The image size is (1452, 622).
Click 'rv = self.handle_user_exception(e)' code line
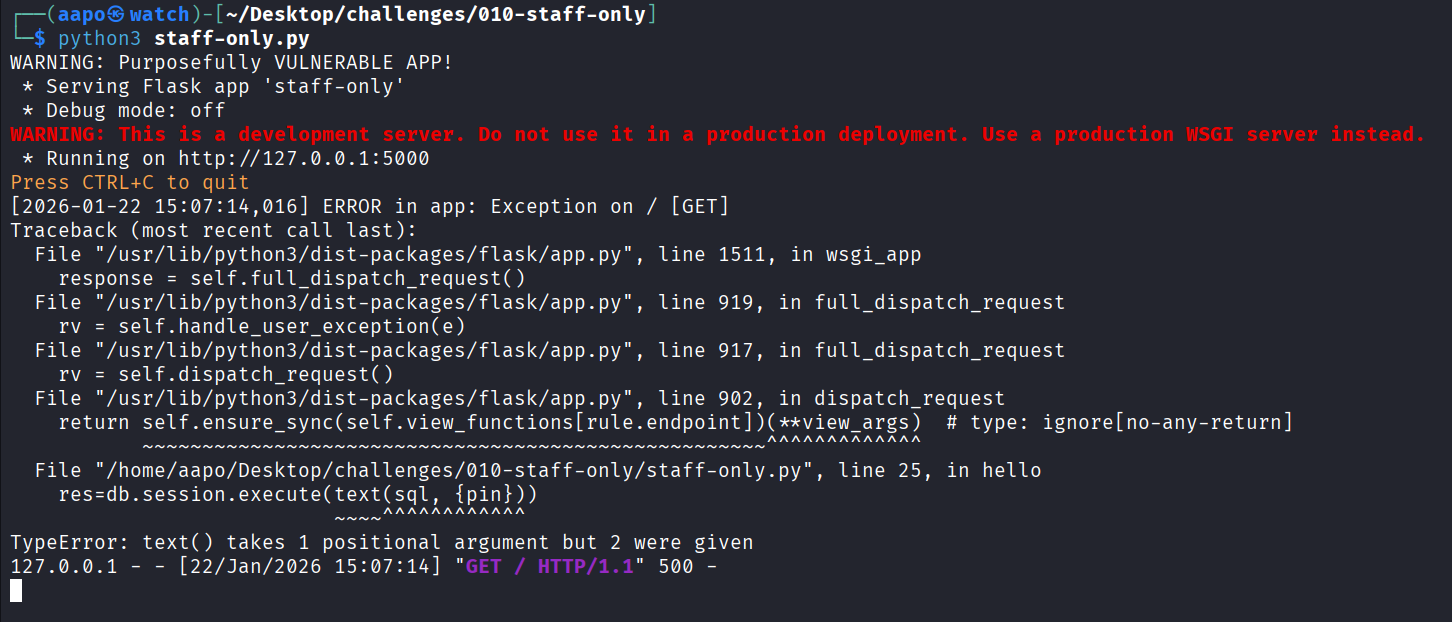262,326
